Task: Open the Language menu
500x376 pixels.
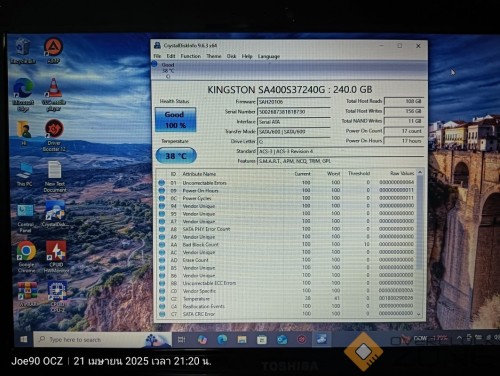Action: click(269, 56)
